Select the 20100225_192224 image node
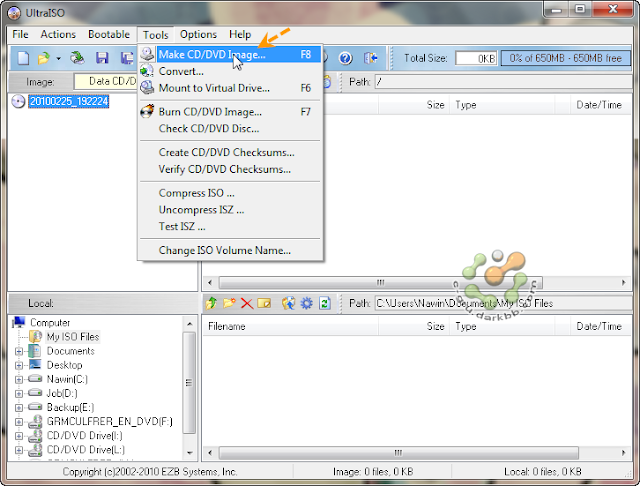The image size is (640, 486). [x=69, y=101]
